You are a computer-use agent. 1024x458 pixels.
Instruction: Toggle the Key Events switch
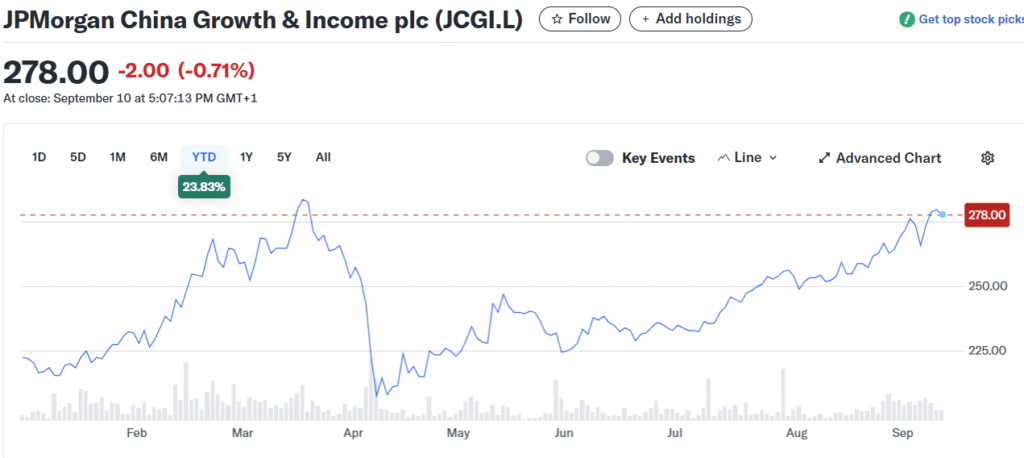tap(600, 158)
